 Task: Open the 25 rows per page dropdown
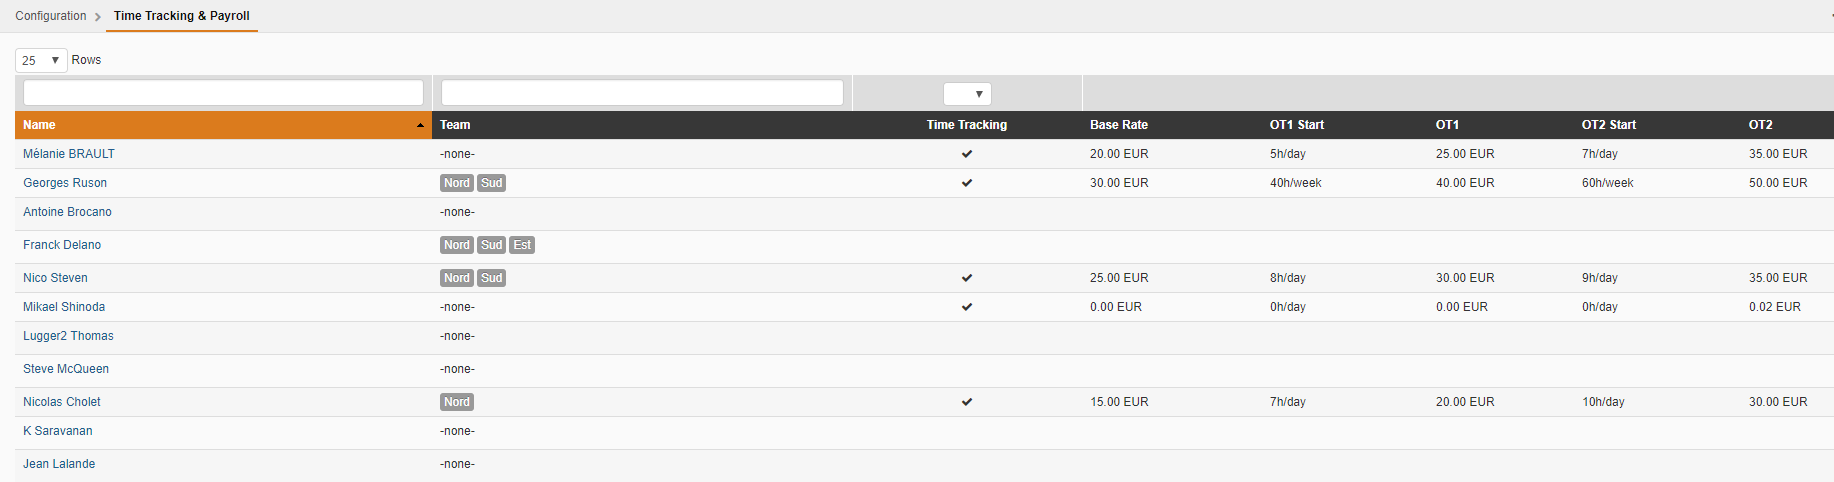tap(41, 60)
